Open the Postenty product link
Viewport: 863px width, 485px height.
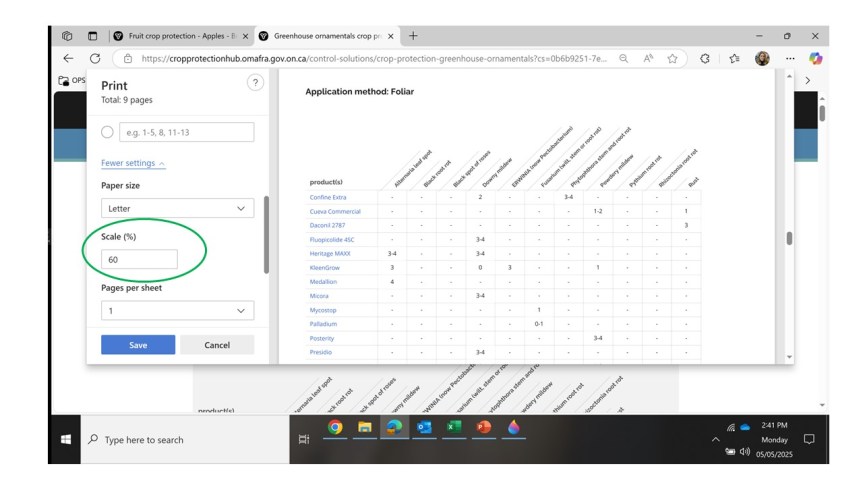321,339
